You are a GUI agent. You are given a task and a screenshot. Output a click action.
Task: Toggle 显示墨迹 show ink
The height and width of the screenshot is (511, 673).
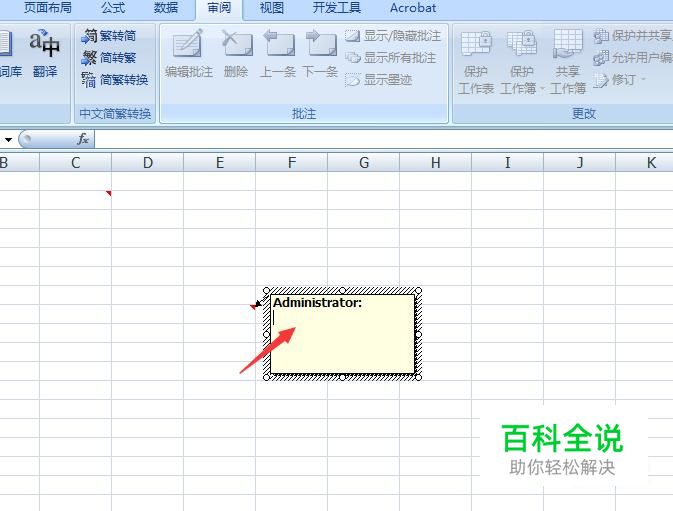pos(379,79)
